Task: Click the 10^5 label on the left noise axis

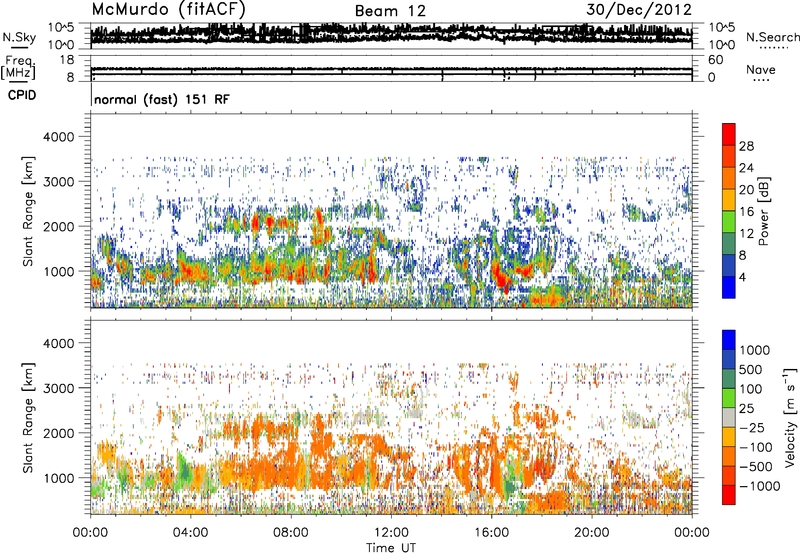Action: click(x=61, y=27)
